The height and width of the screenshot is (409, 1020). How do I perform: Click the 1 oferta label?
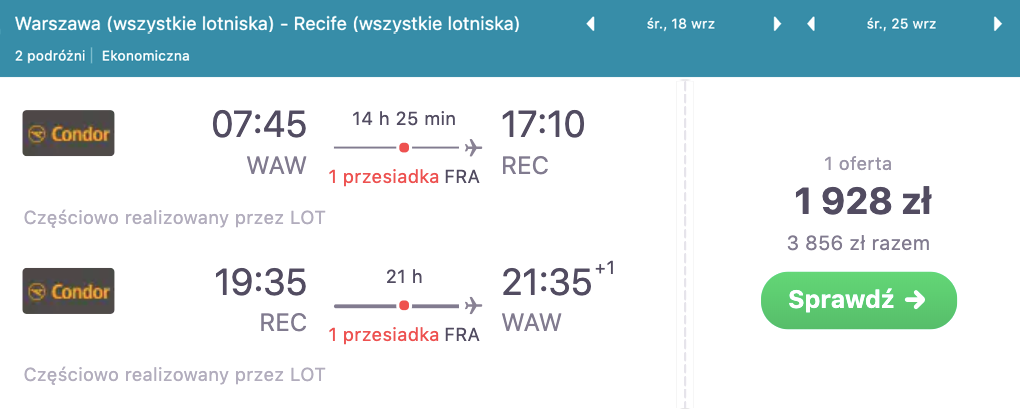pyautogui.click(x=858, y=164)
